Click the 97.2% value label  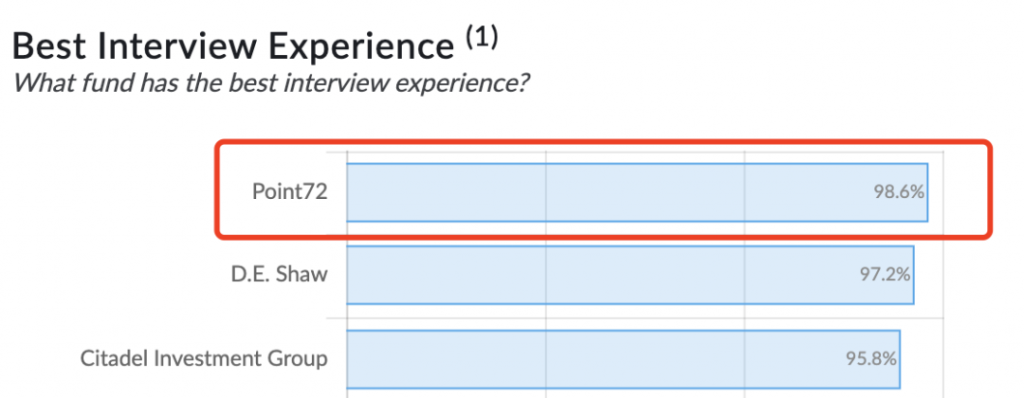[885, 274]
